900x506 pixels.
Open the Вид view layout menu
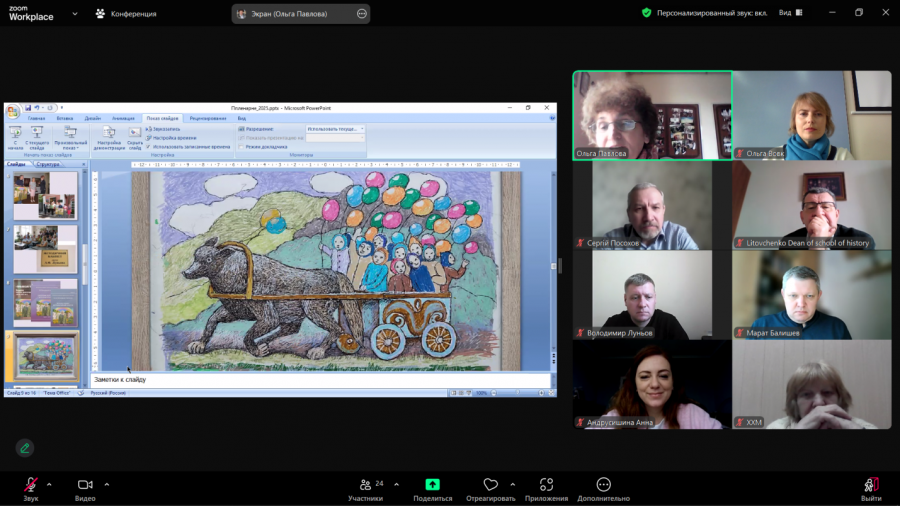tap(791, 13)
